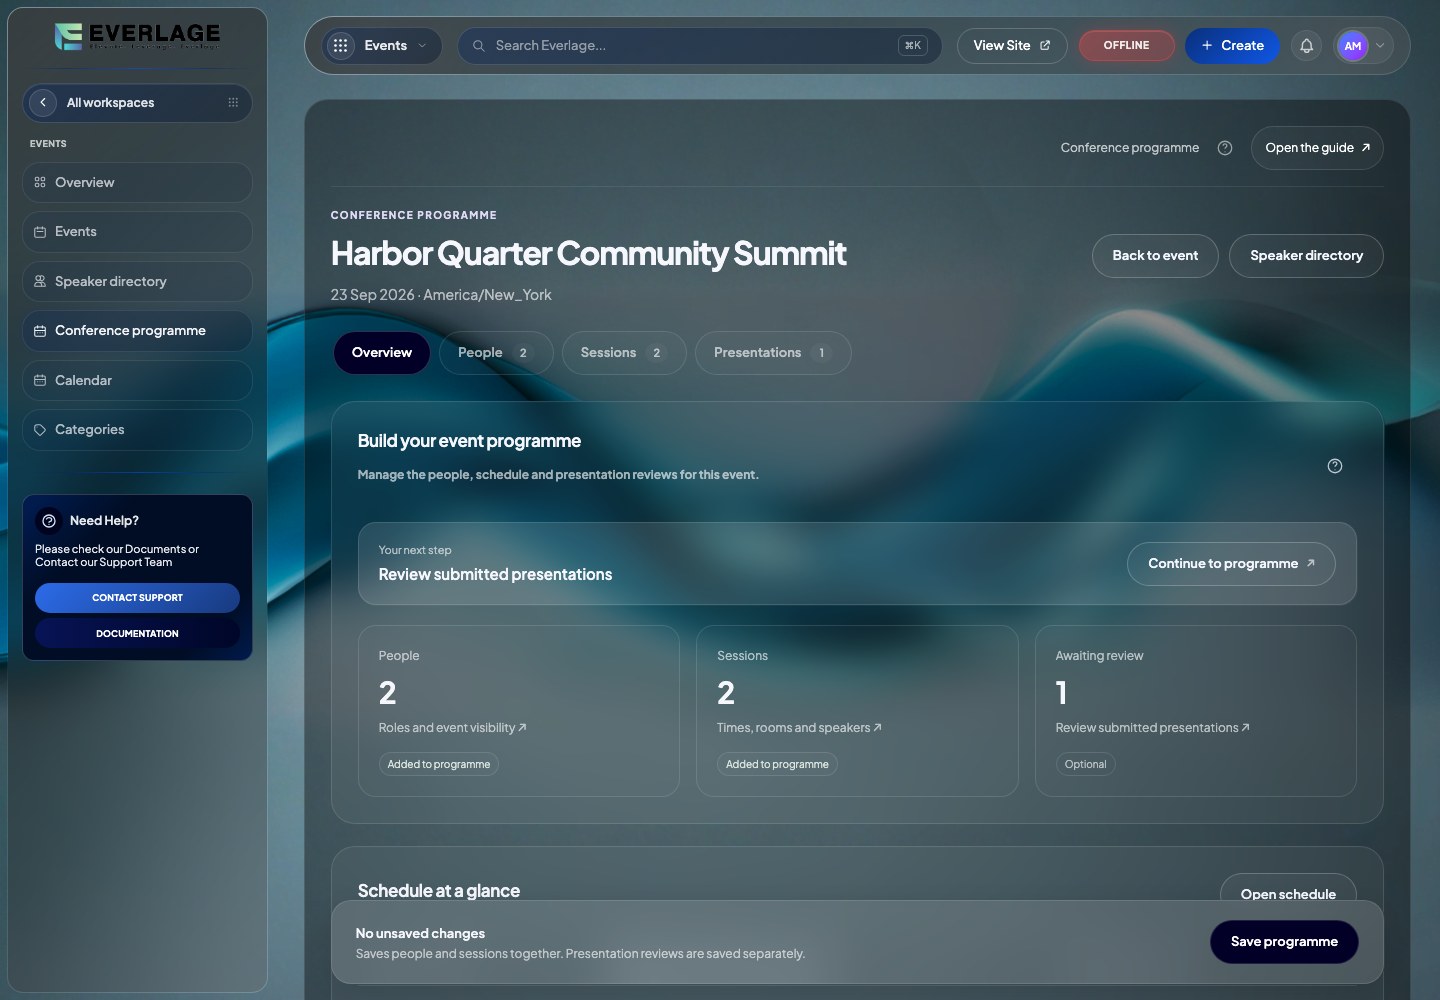Switch to the Sessions tab
Image resolution: width=1440 pixels, height=1000 pixels.
623,353
